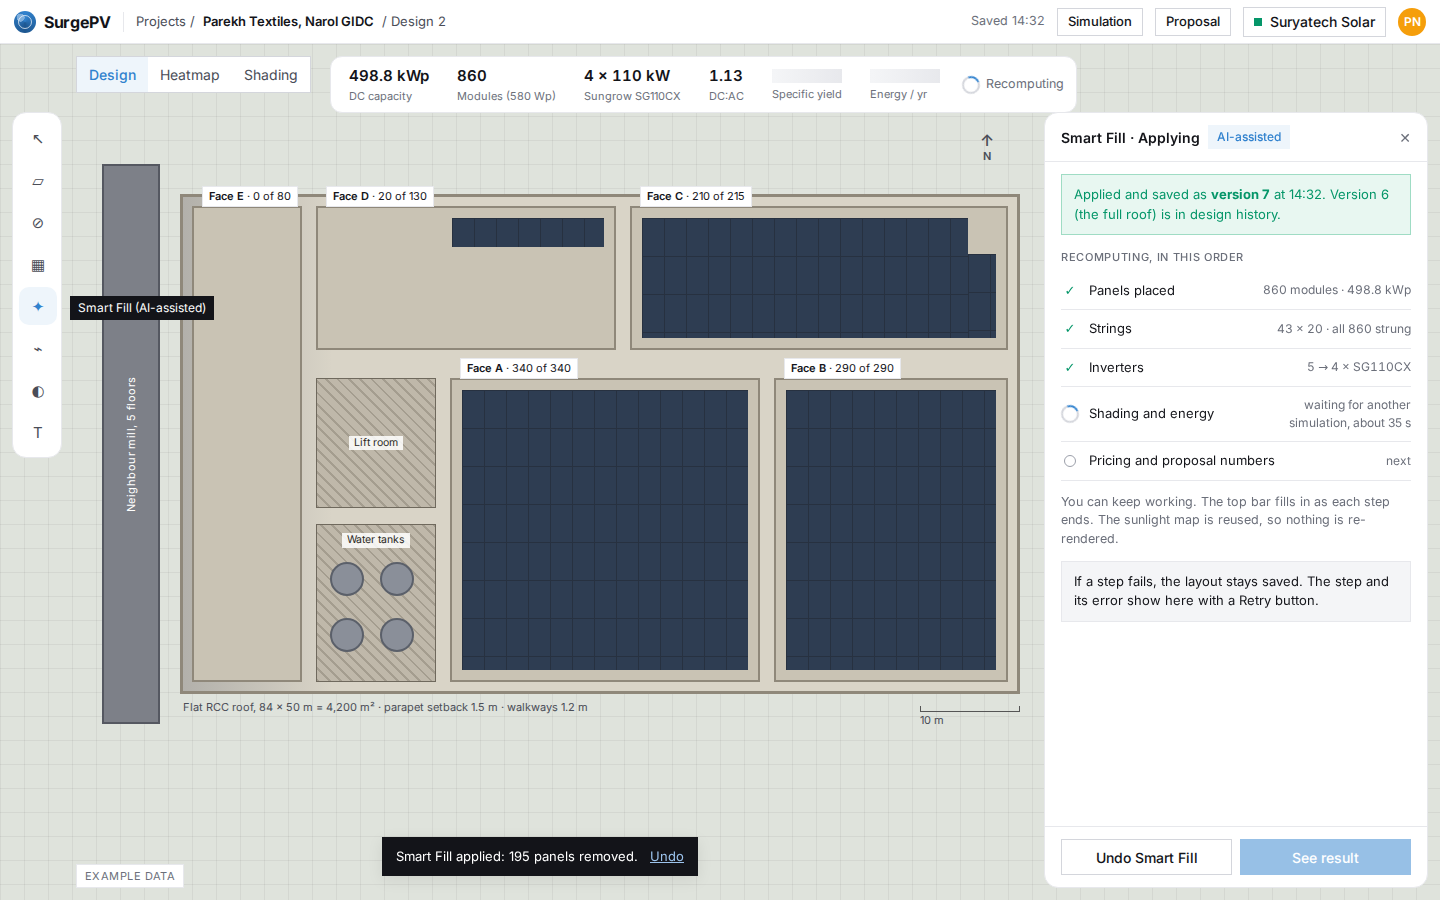Select Face E 0 of 80 label
Viewport: 1440px width, 900px height.
click(250, 196)
